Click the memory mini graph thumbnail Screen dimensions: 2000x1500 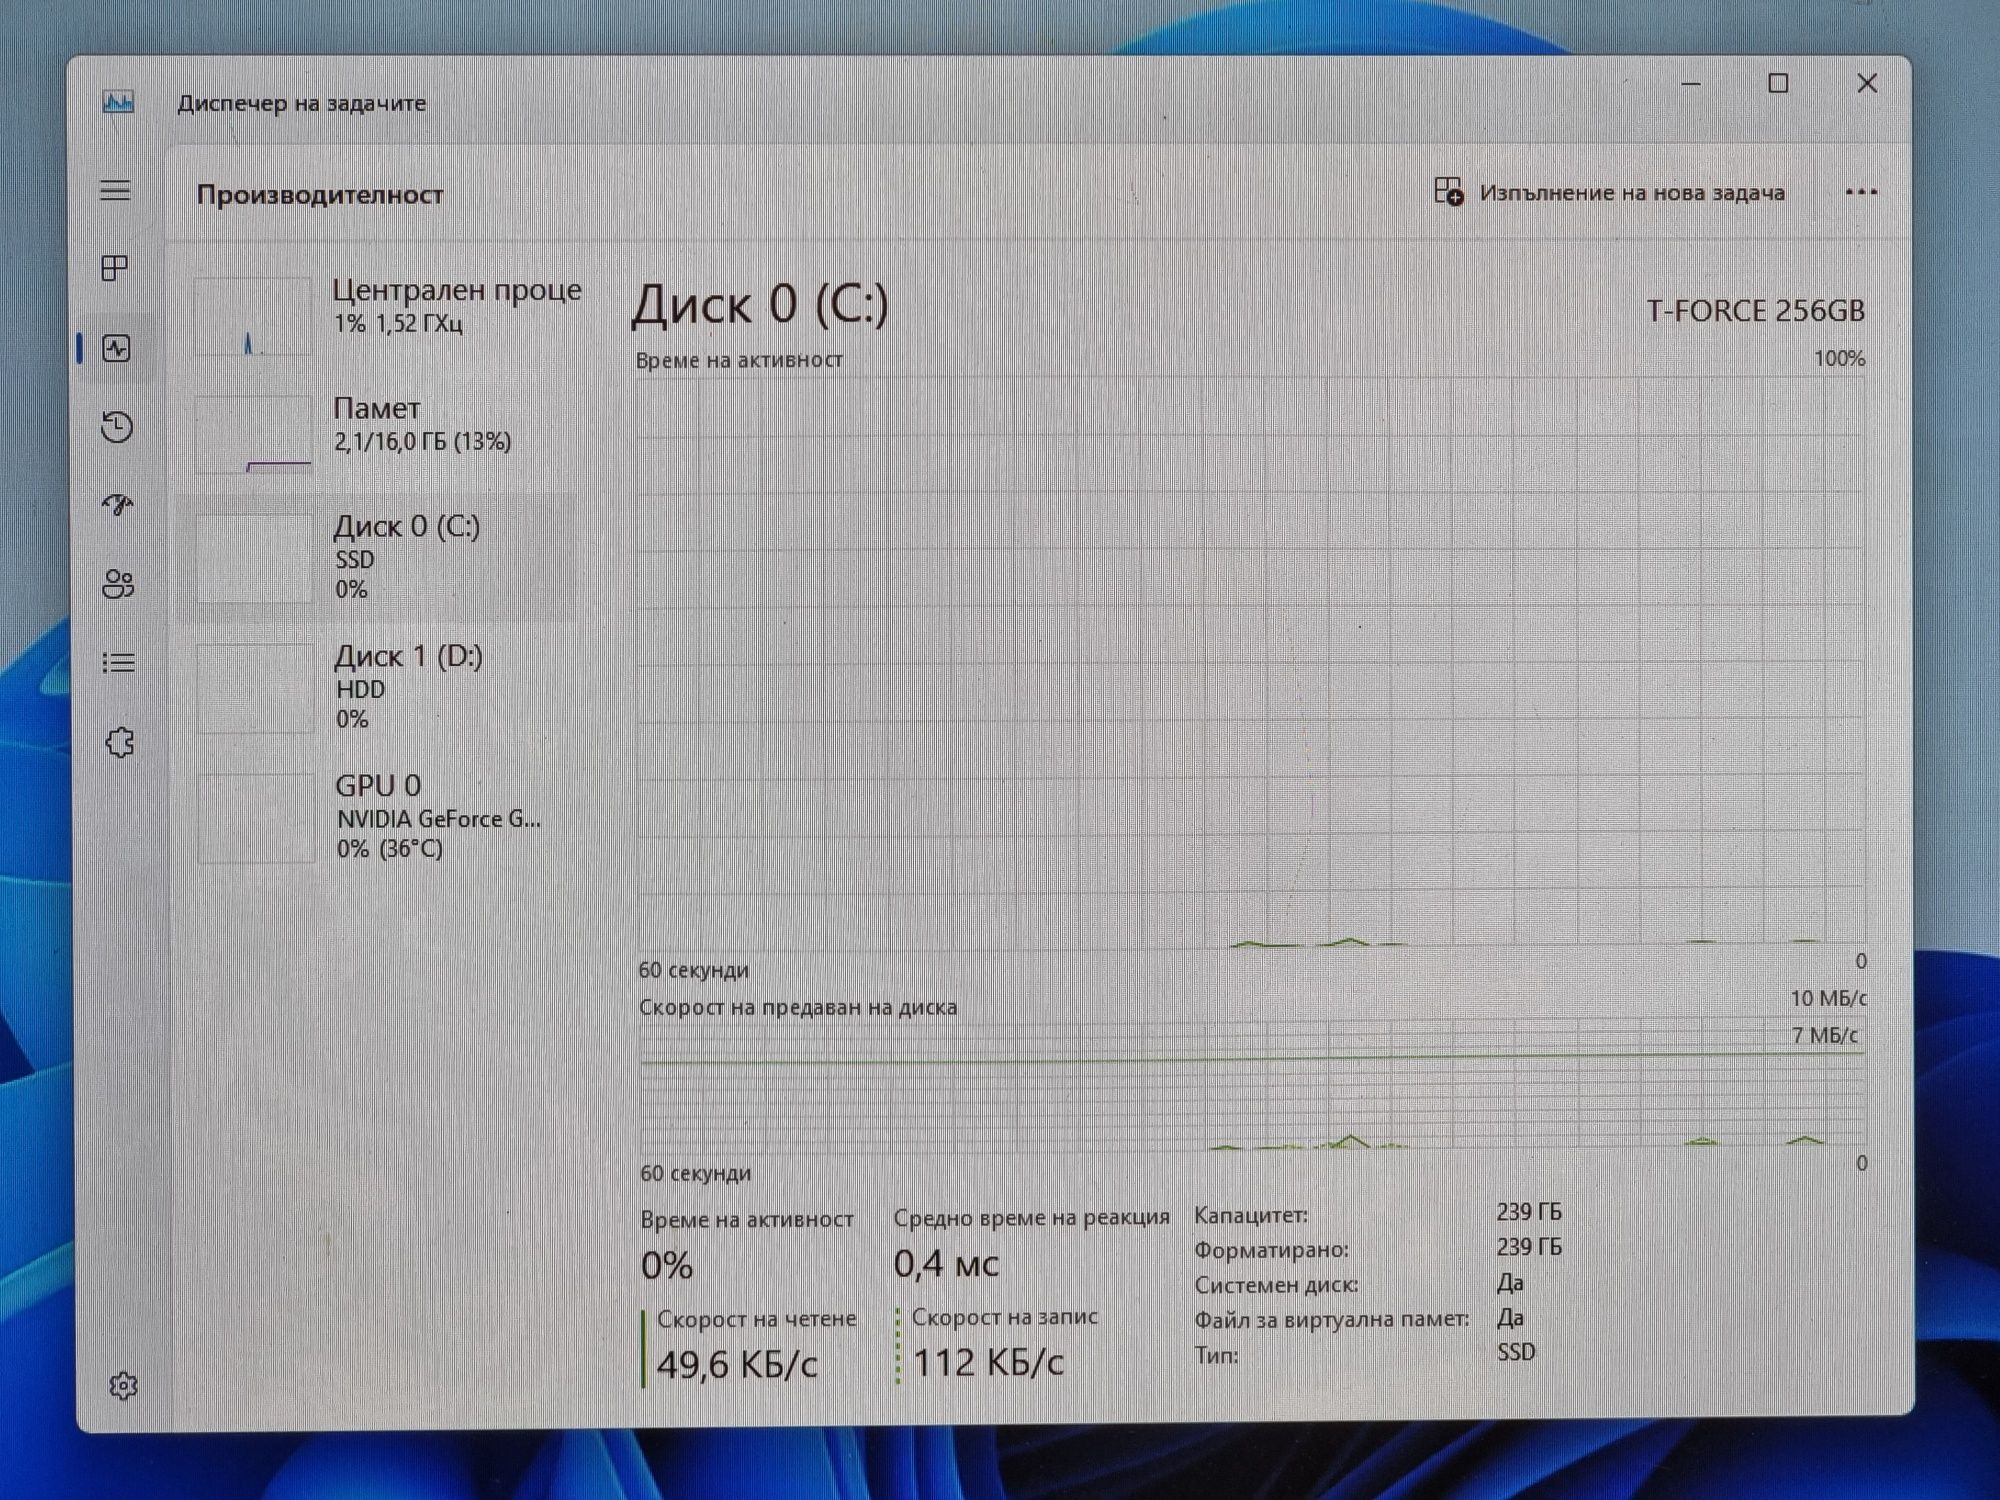pyautogui.click(x=254, y=434)
